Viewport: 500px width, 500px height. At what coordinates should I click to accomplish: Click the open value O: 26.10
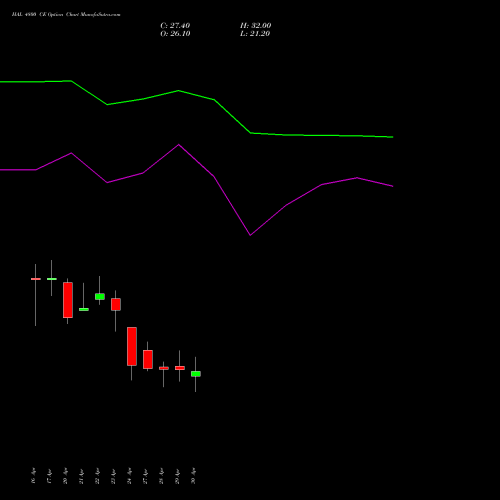point(175,34)
